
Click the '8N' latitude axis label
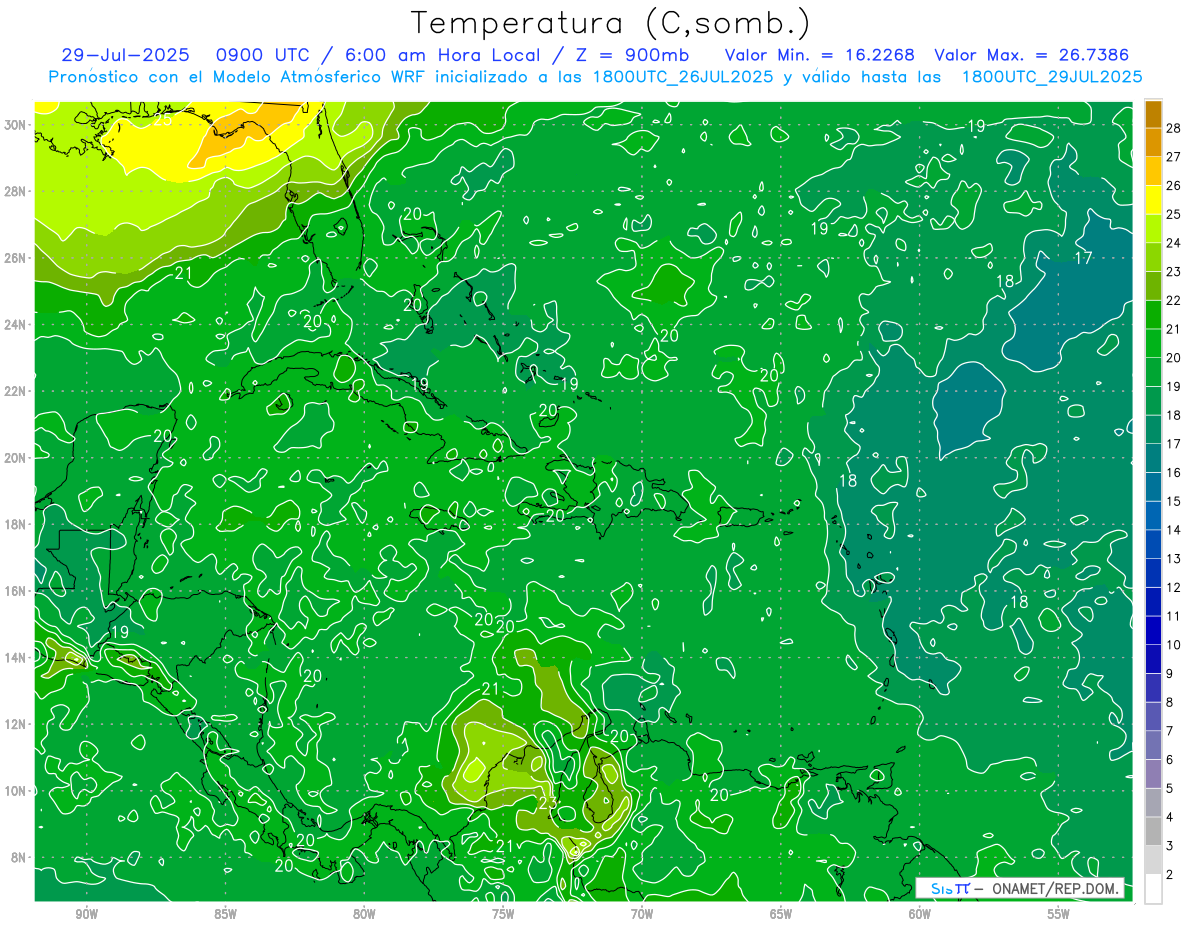pyautogui.click(x=19, y=857)
